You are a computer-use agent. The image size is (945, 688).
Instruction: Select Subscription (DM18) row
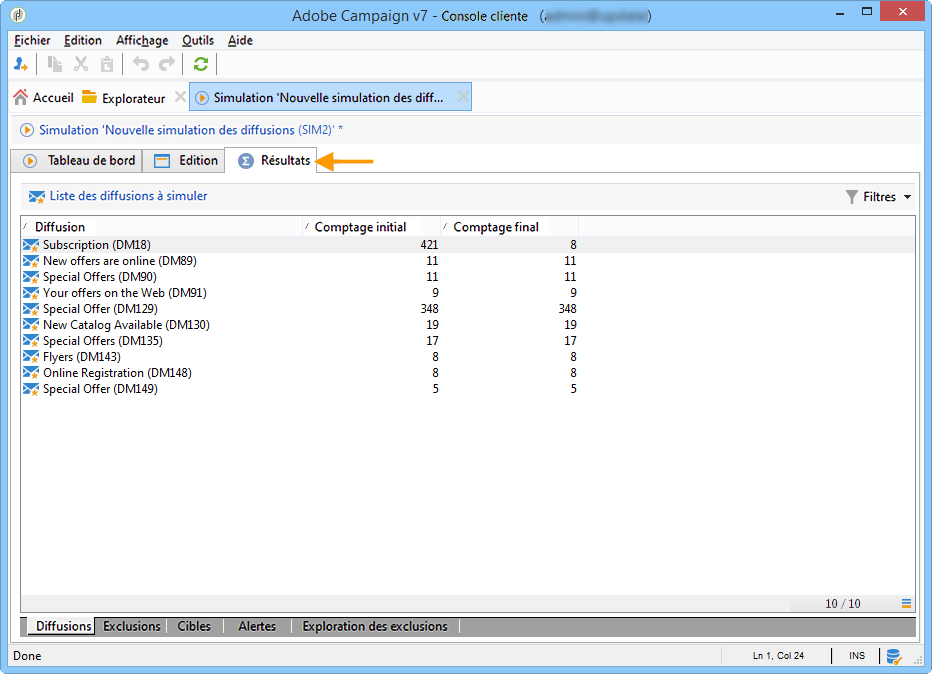[467, 245]
